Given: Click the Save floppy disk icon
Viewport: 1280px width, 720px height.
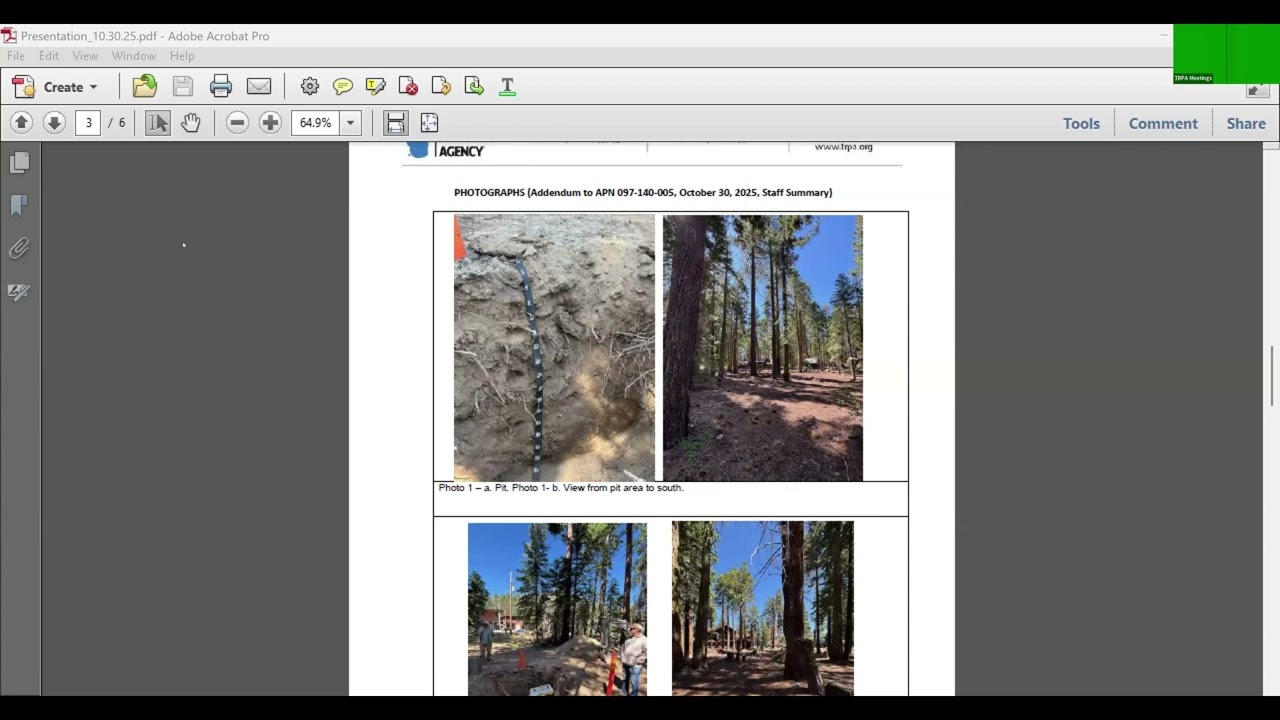Looking at the screenshot, I should click(x=183, y=86).
